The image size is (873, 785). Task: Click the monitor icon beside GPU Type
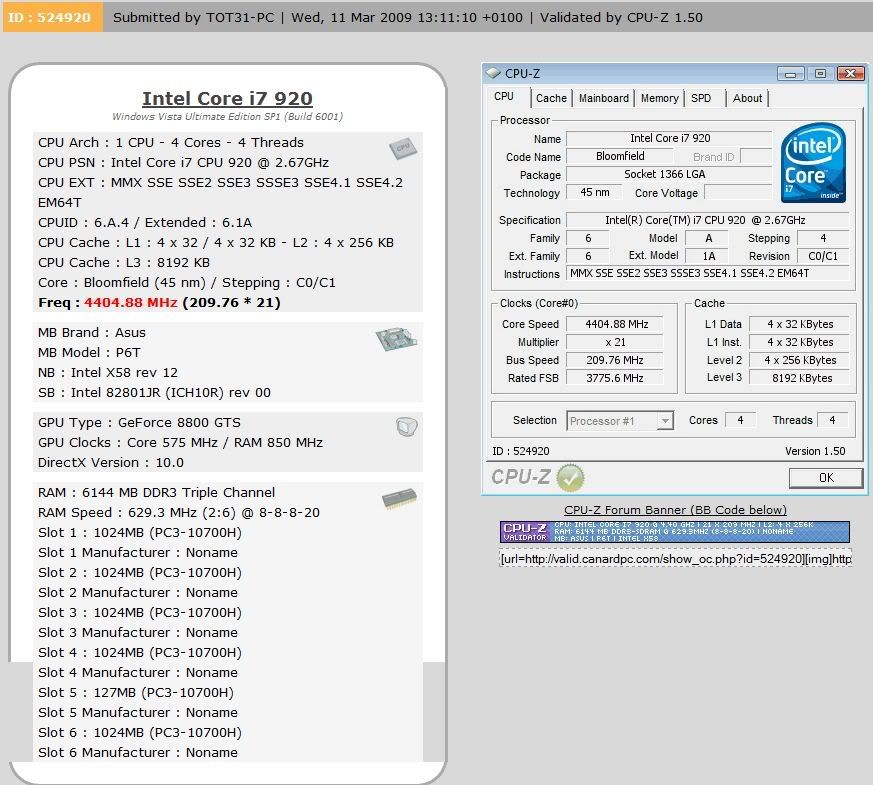point(406,427)
